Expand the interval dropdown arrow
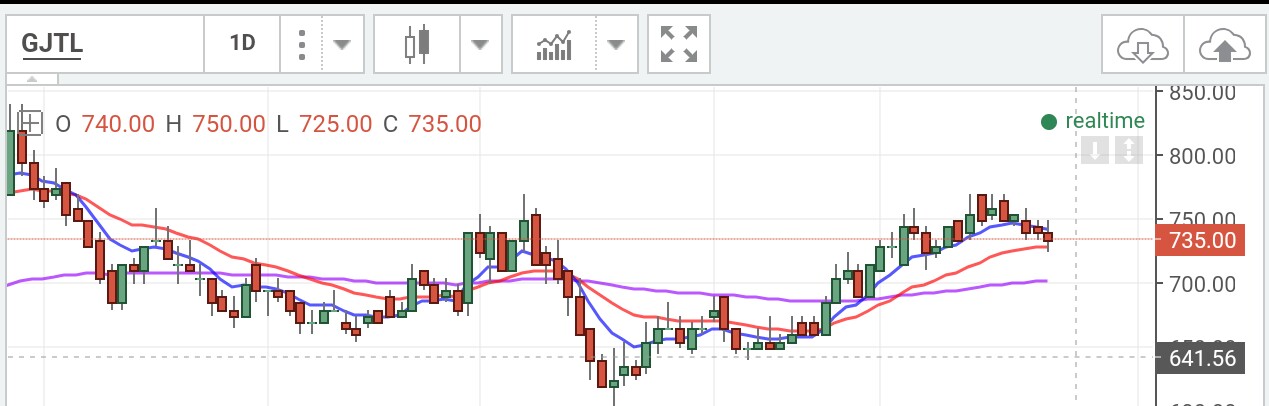 342,44
